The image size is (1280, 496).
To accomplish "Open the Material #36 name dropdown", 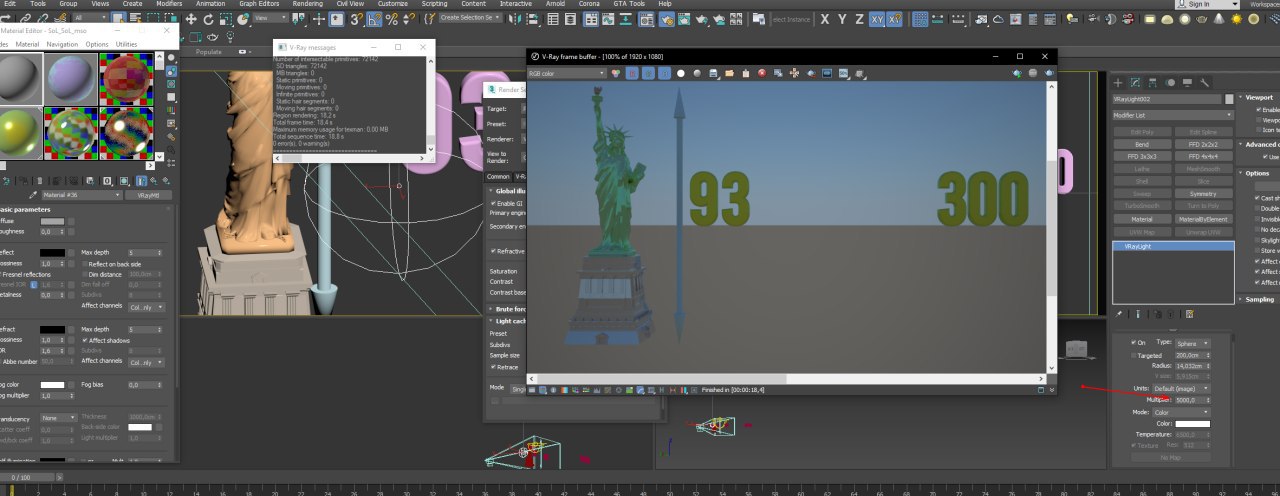I will click(82, 195).
